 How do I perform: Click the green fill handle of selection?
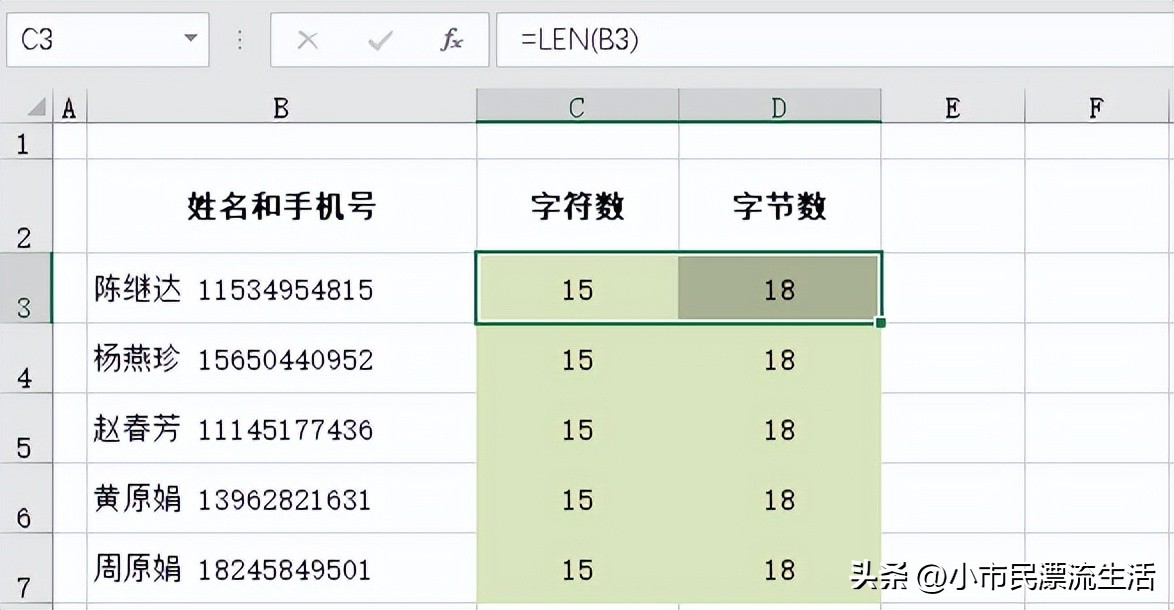881,323
